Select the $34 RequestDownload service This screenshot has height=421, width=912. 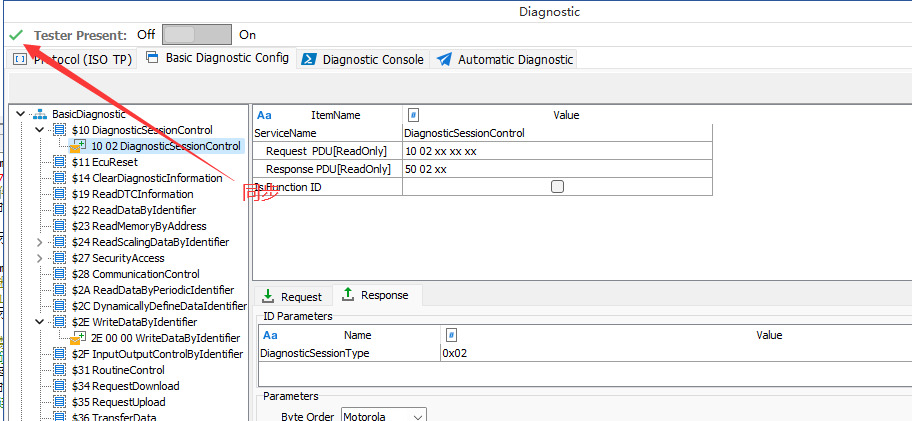click(125, 386)
